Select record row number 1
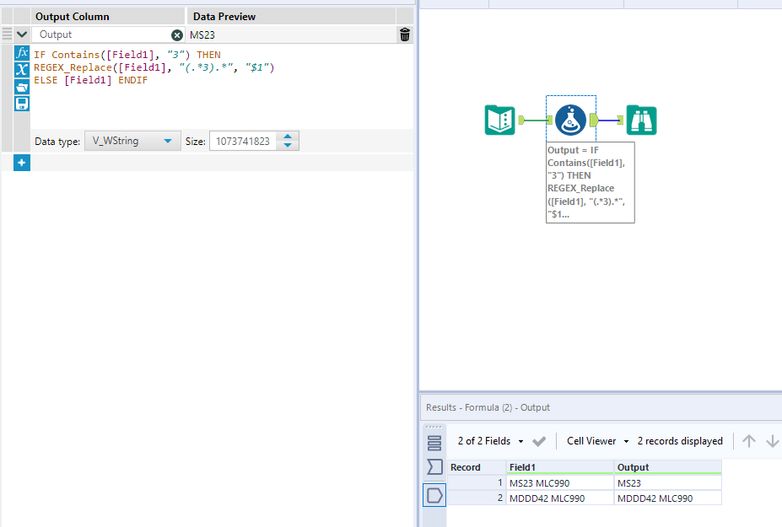The height and width of the screenshot is (527, 782). (476, 483)
